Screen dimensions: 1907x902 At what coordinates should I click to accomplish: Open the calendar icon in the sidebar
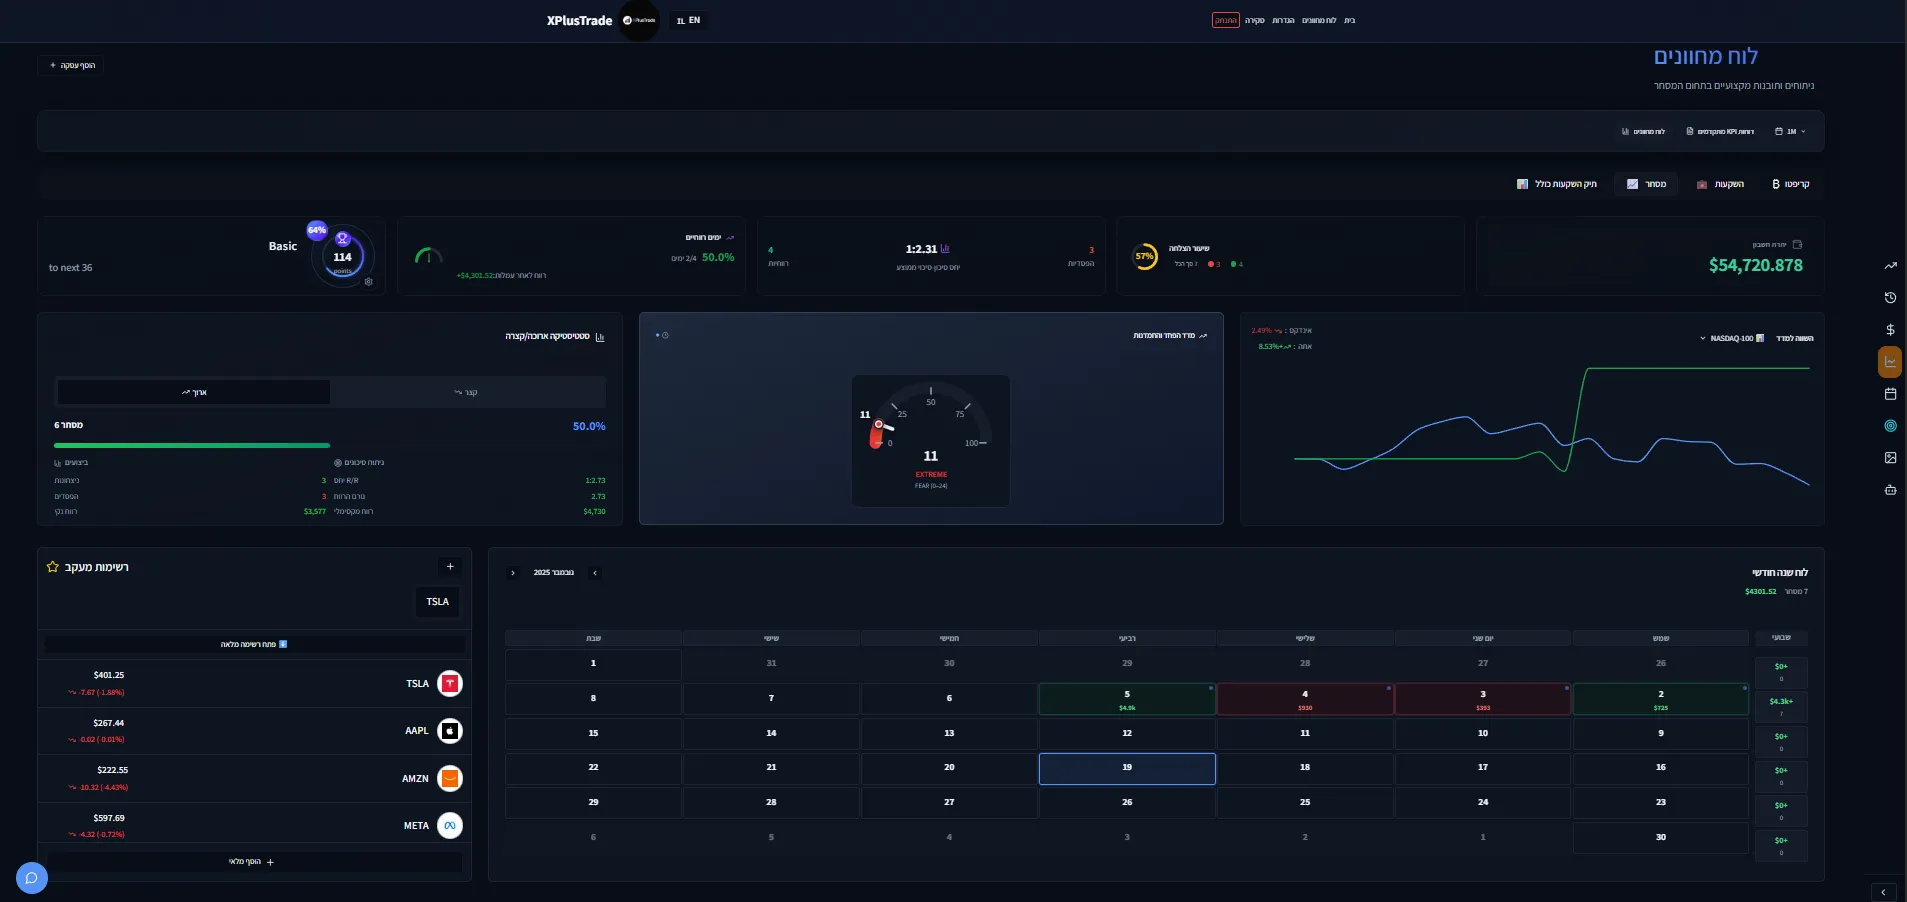1890,394
